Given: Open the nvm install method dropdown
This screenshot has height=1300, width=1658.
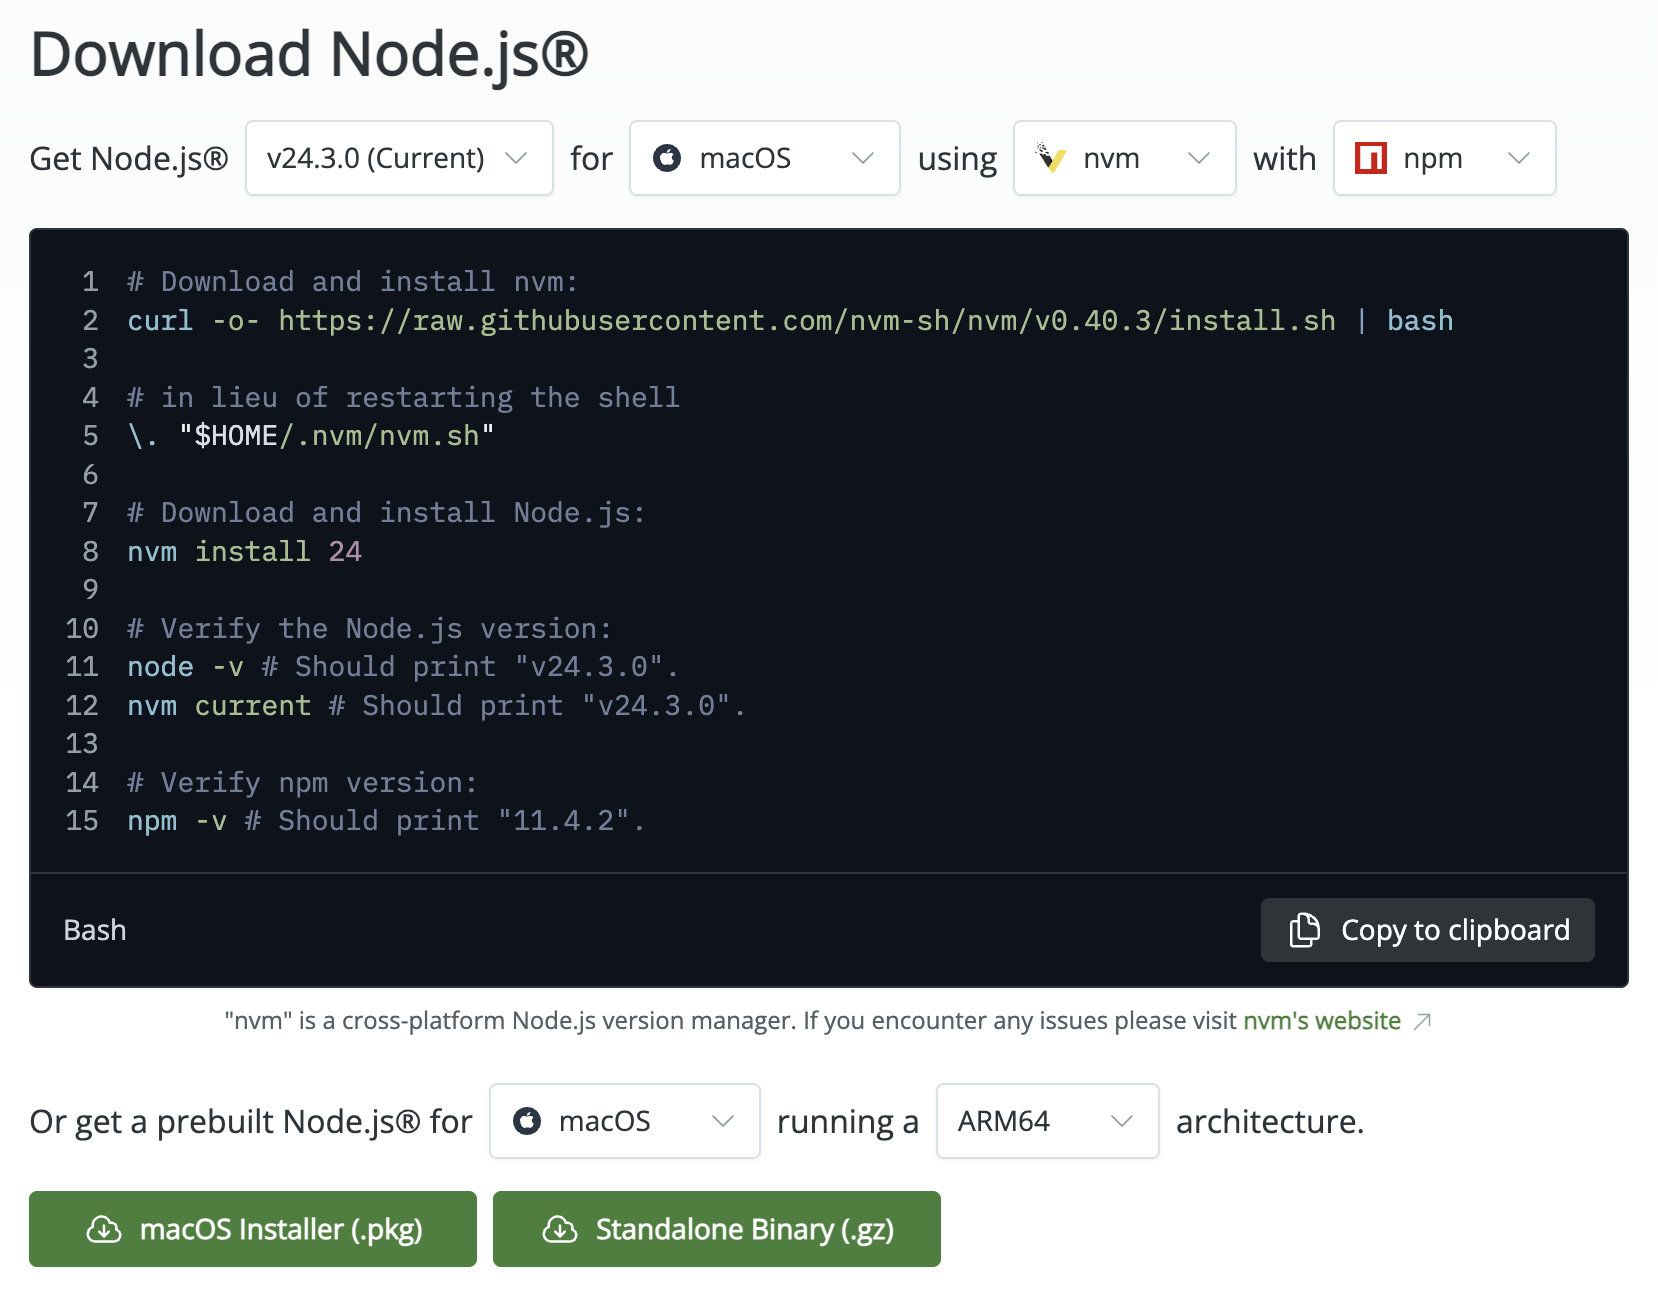Looking at the screenshot, I should (1124, 158).
